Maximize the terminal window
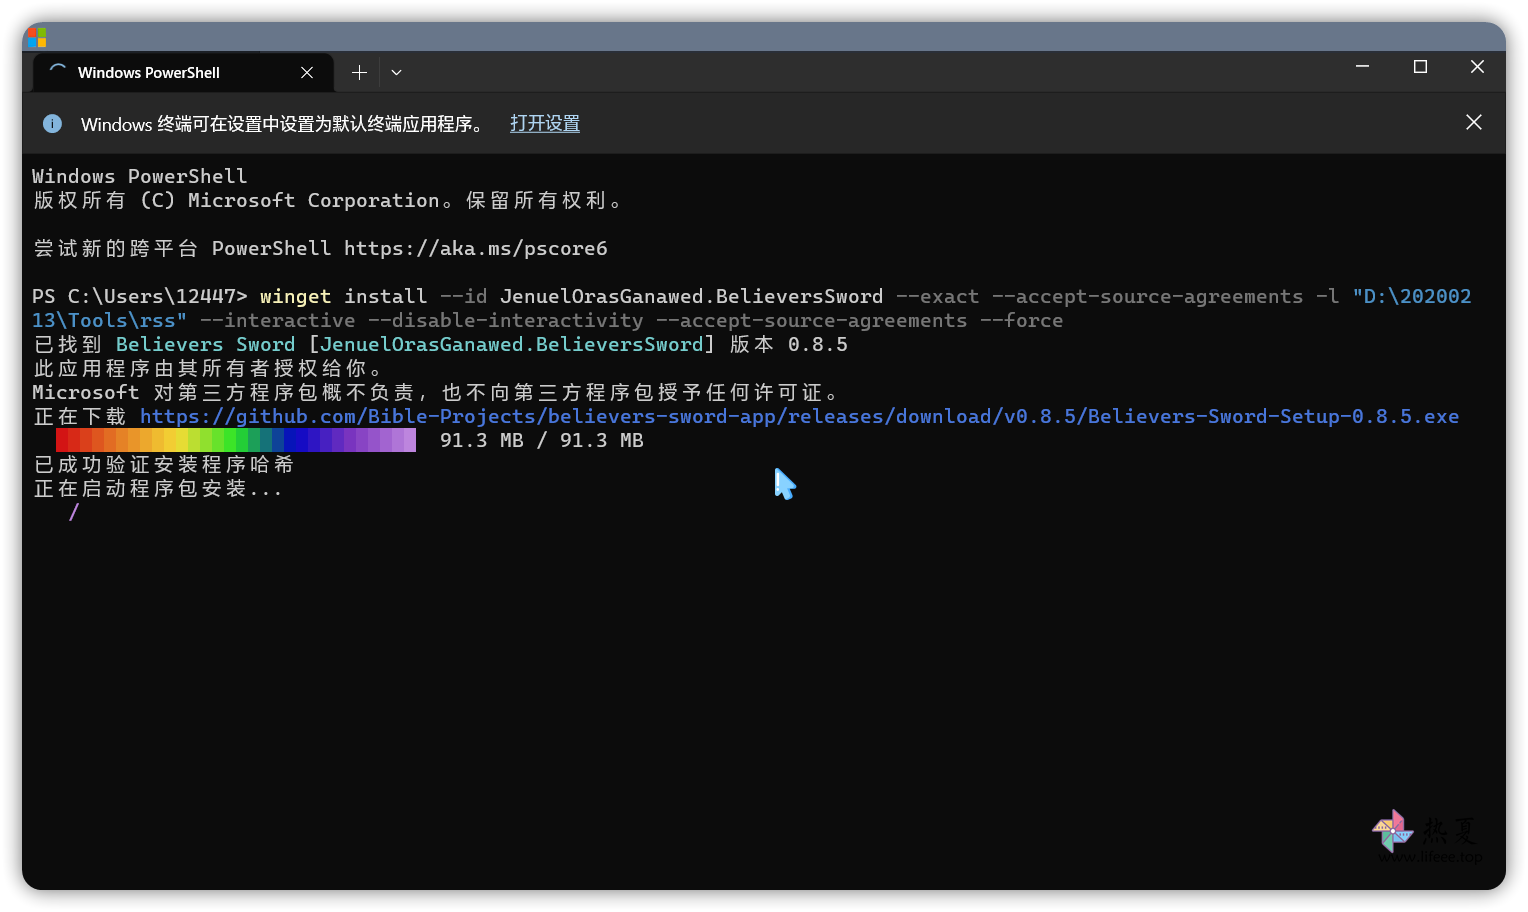 coord(1420,66)
